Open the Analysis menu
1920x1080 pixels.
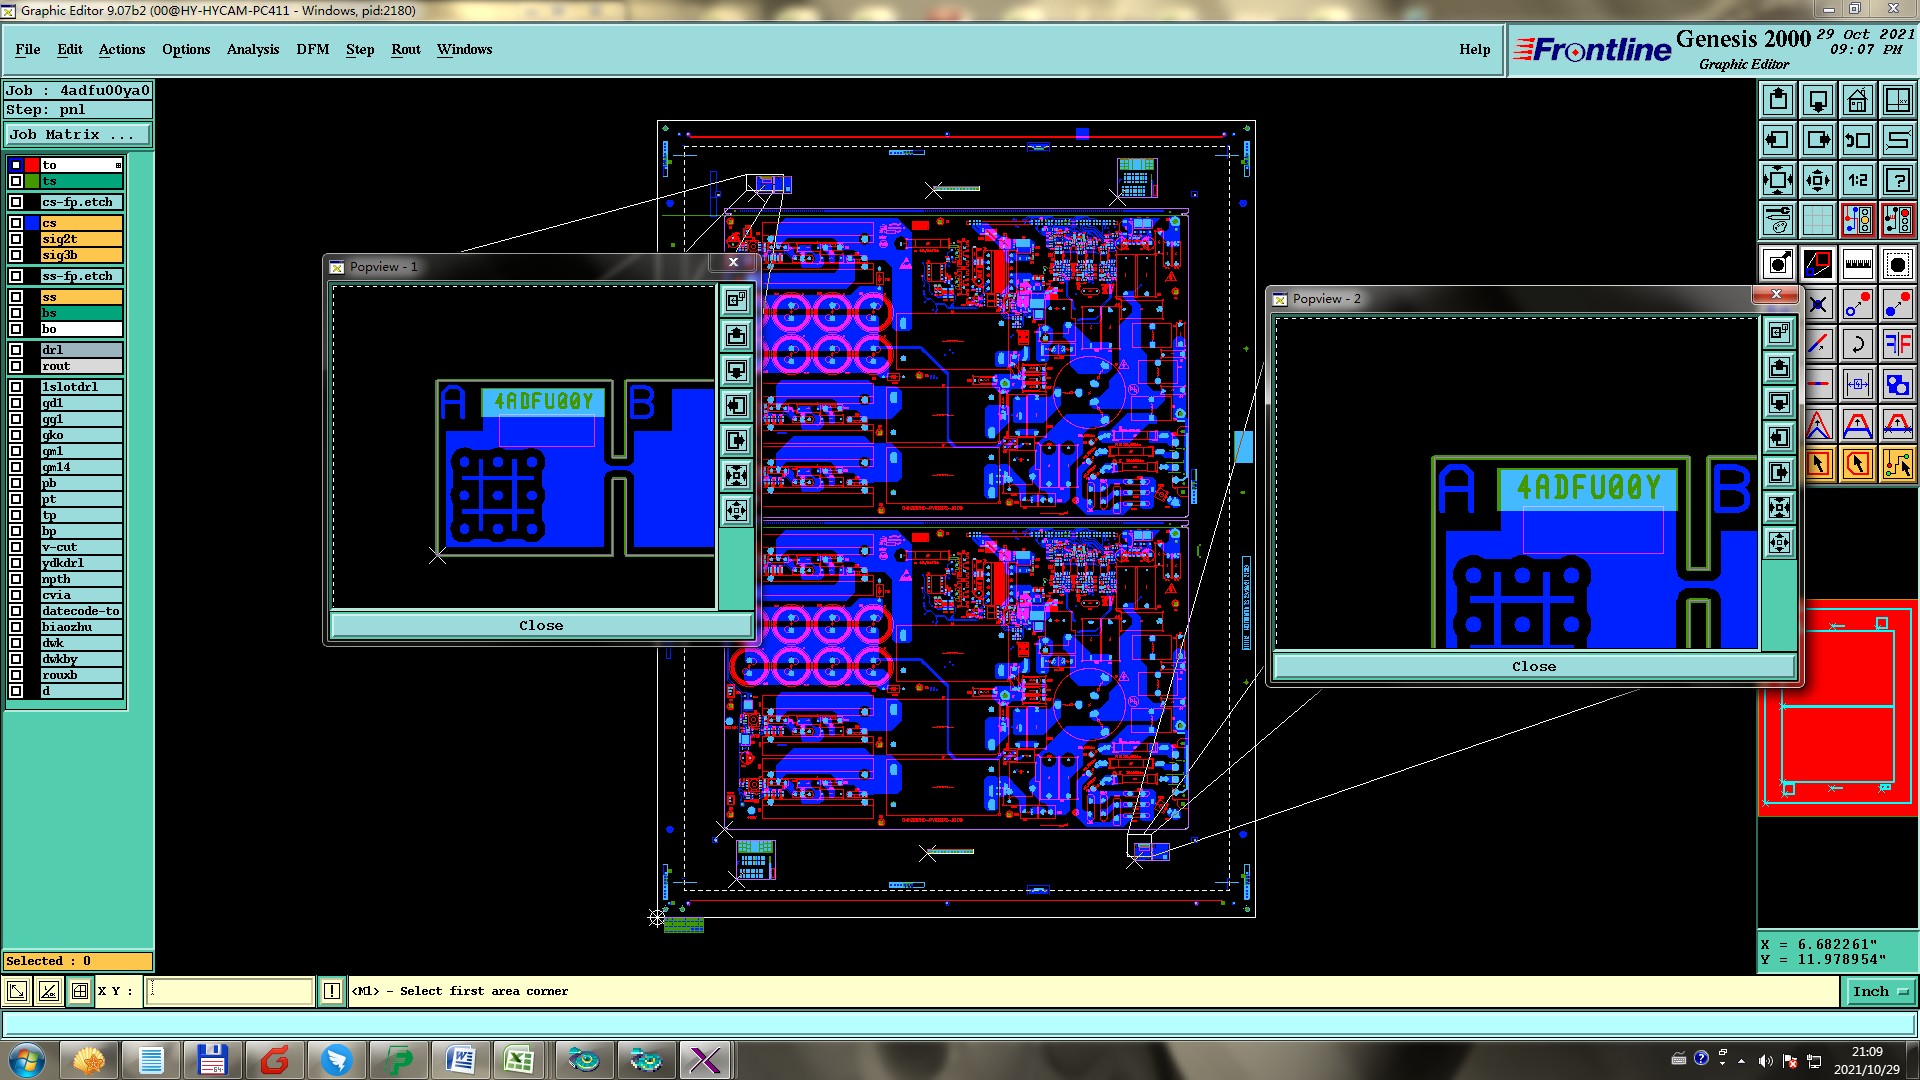click(252, 49)
